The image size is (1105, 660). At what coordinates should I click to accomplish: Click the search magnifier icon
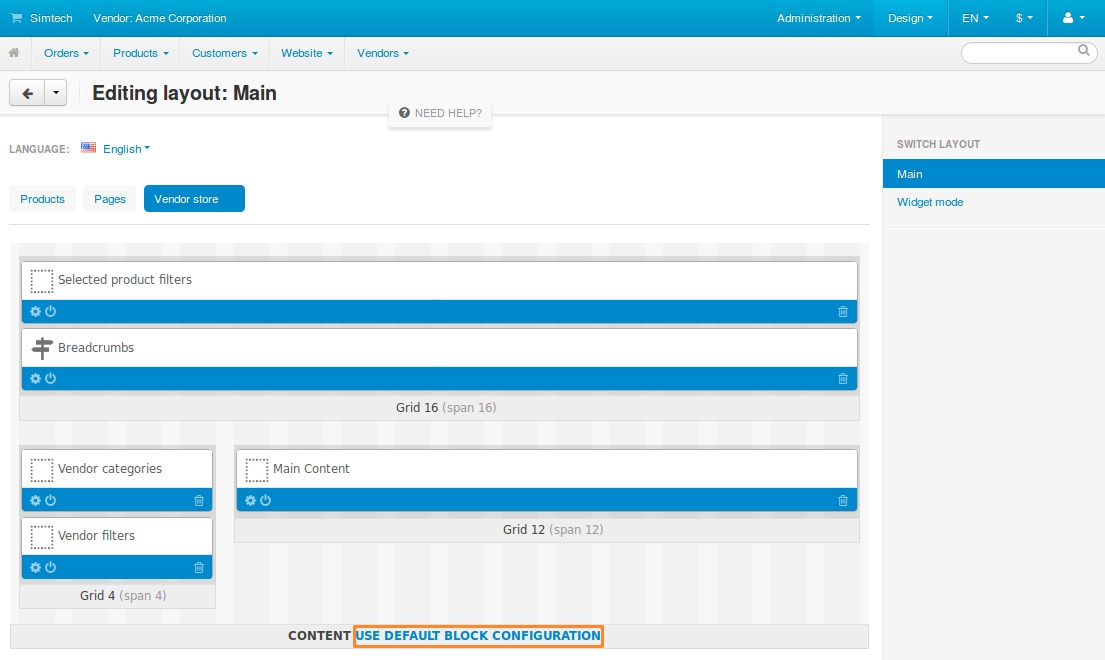(x=1084, y=51)
